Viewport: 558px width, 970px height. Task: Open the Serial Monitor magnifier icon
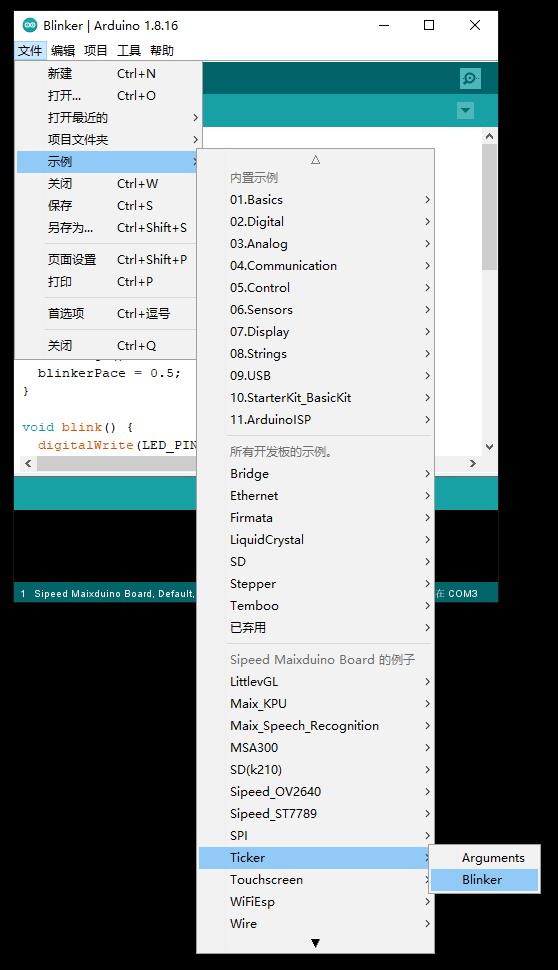470,79
